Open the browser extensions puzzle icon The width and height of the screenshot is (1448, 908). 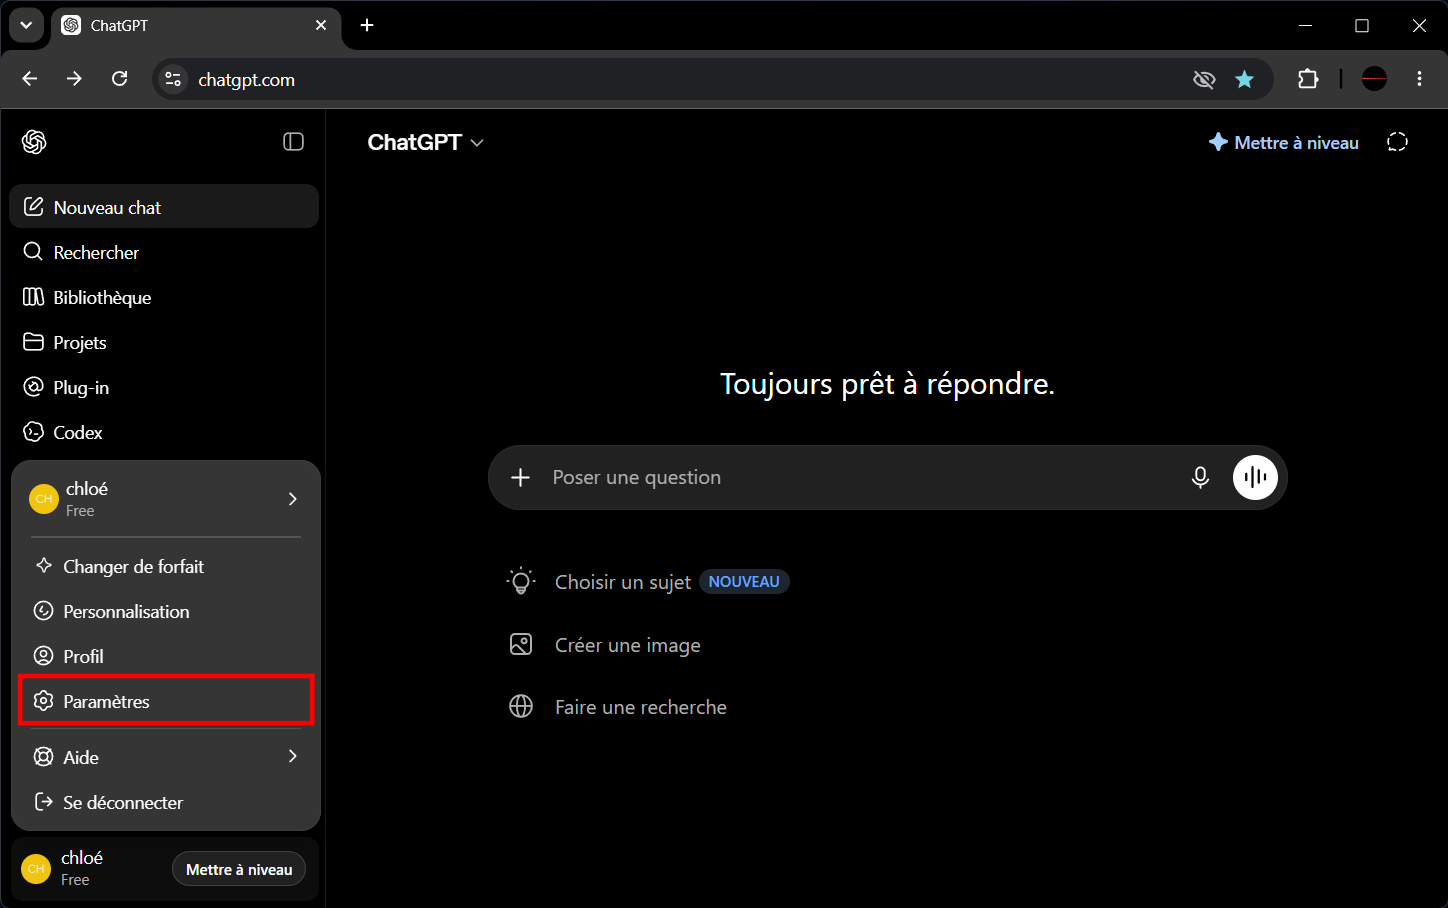coord(1308,79)
